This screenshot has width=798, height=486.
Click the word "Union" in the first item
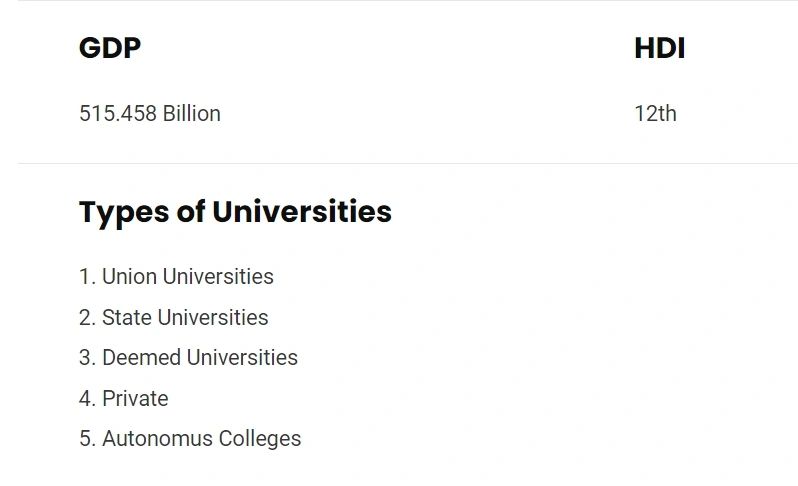pyautogui.click(x=129, y=277)
